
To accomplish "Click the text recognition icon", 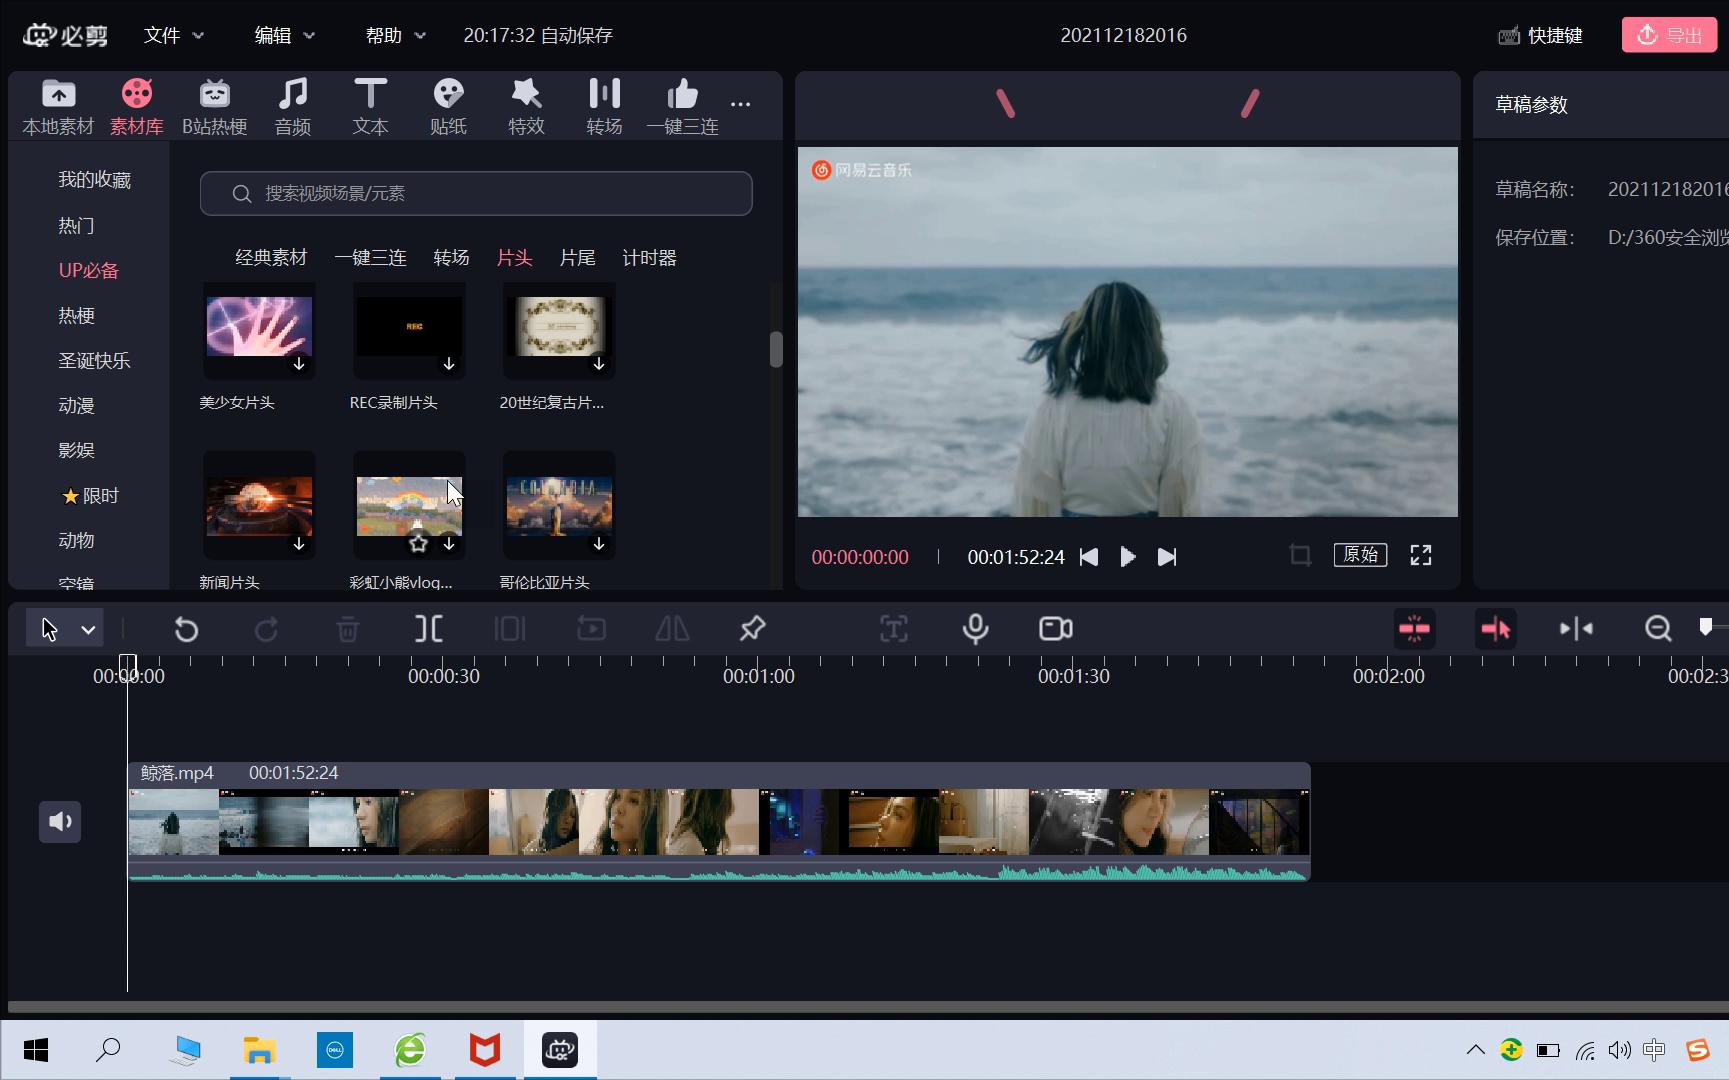I will pos(894,629).
